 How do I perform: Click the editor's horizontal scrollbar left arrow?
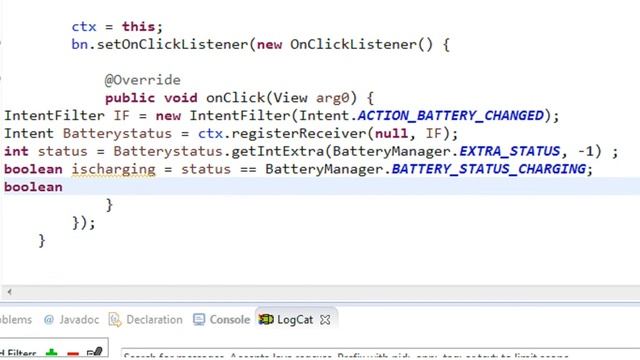pyautogui.click(x=9, y=291)
